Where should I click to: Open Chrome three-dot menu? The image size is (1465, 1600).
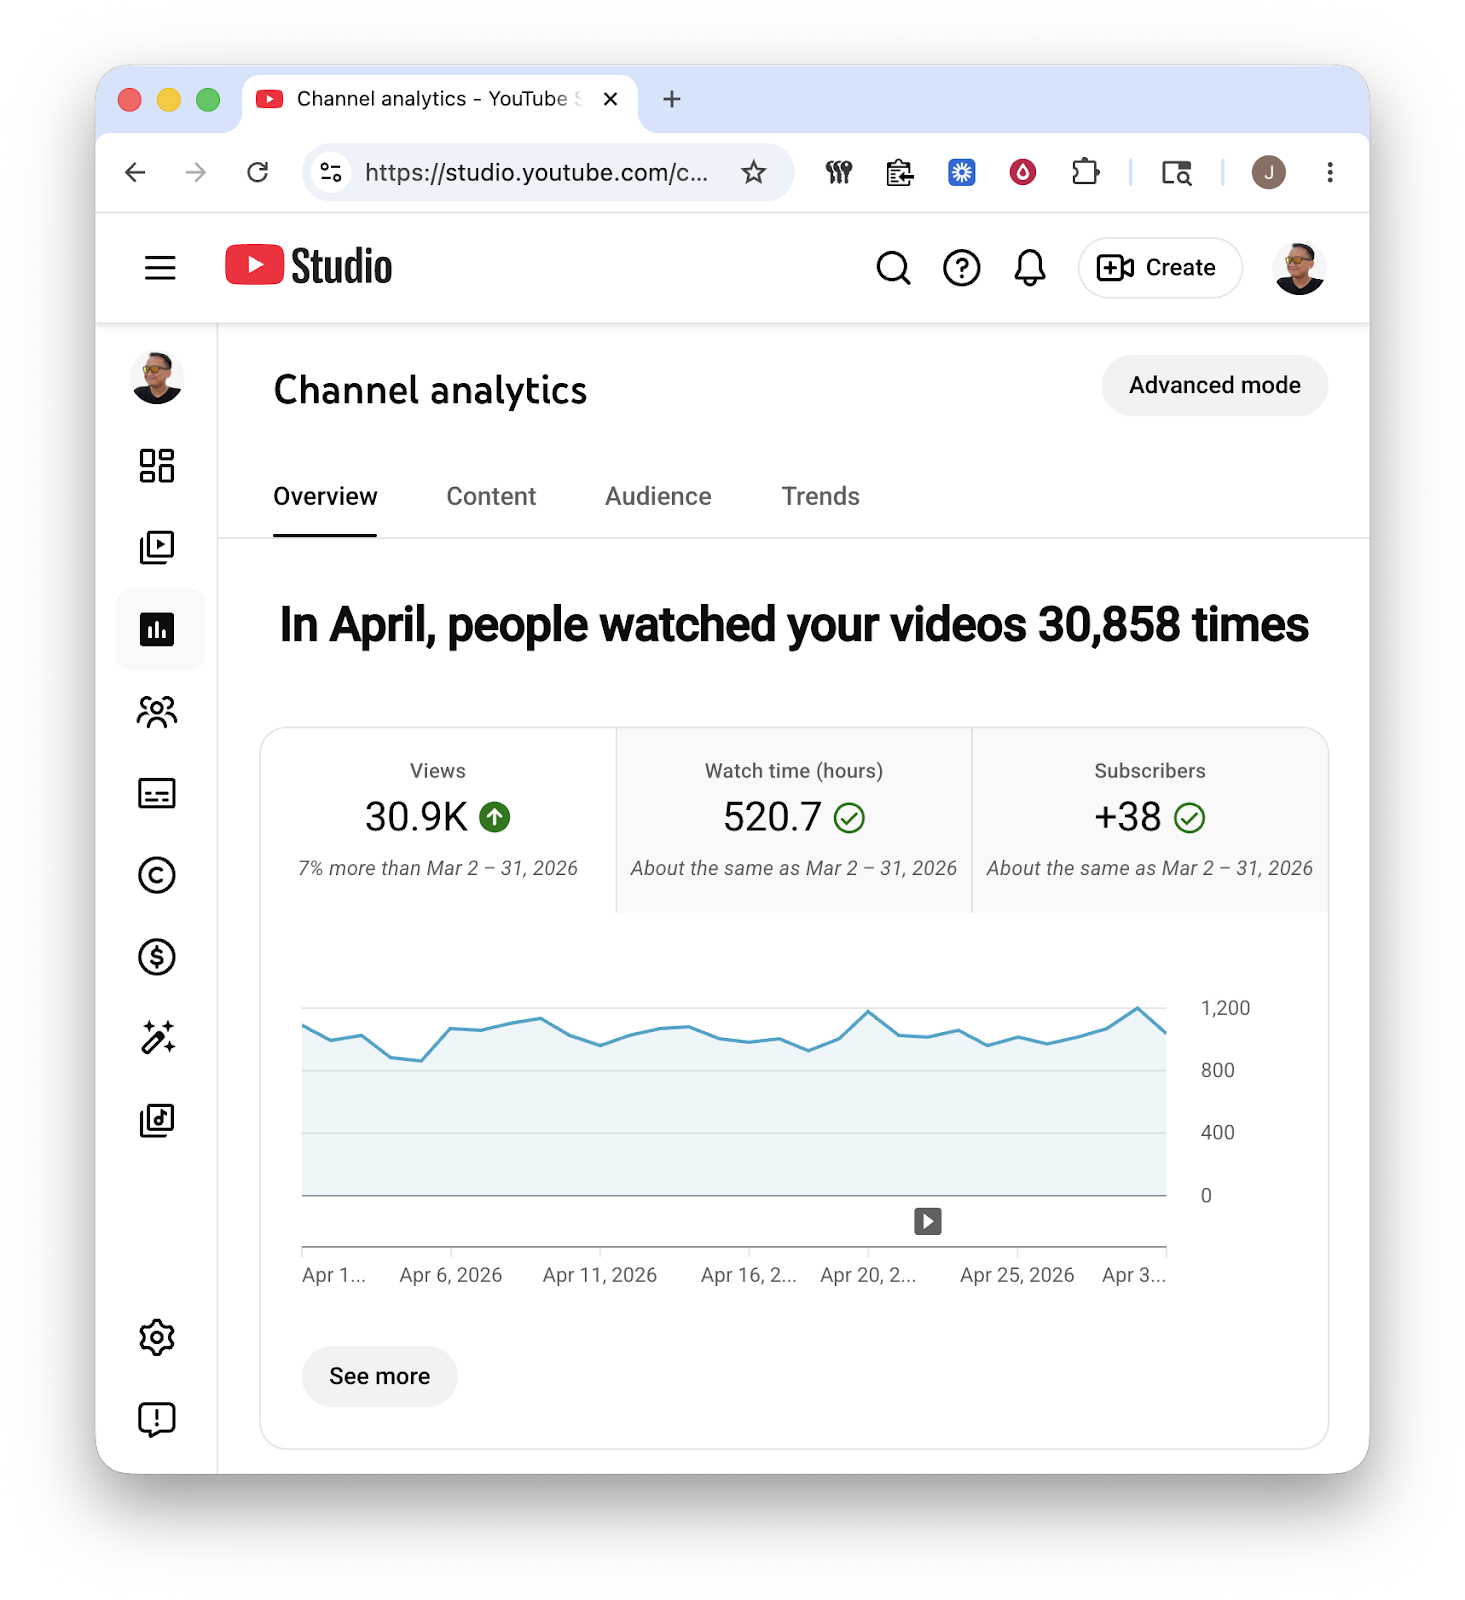pos(1330,172)
